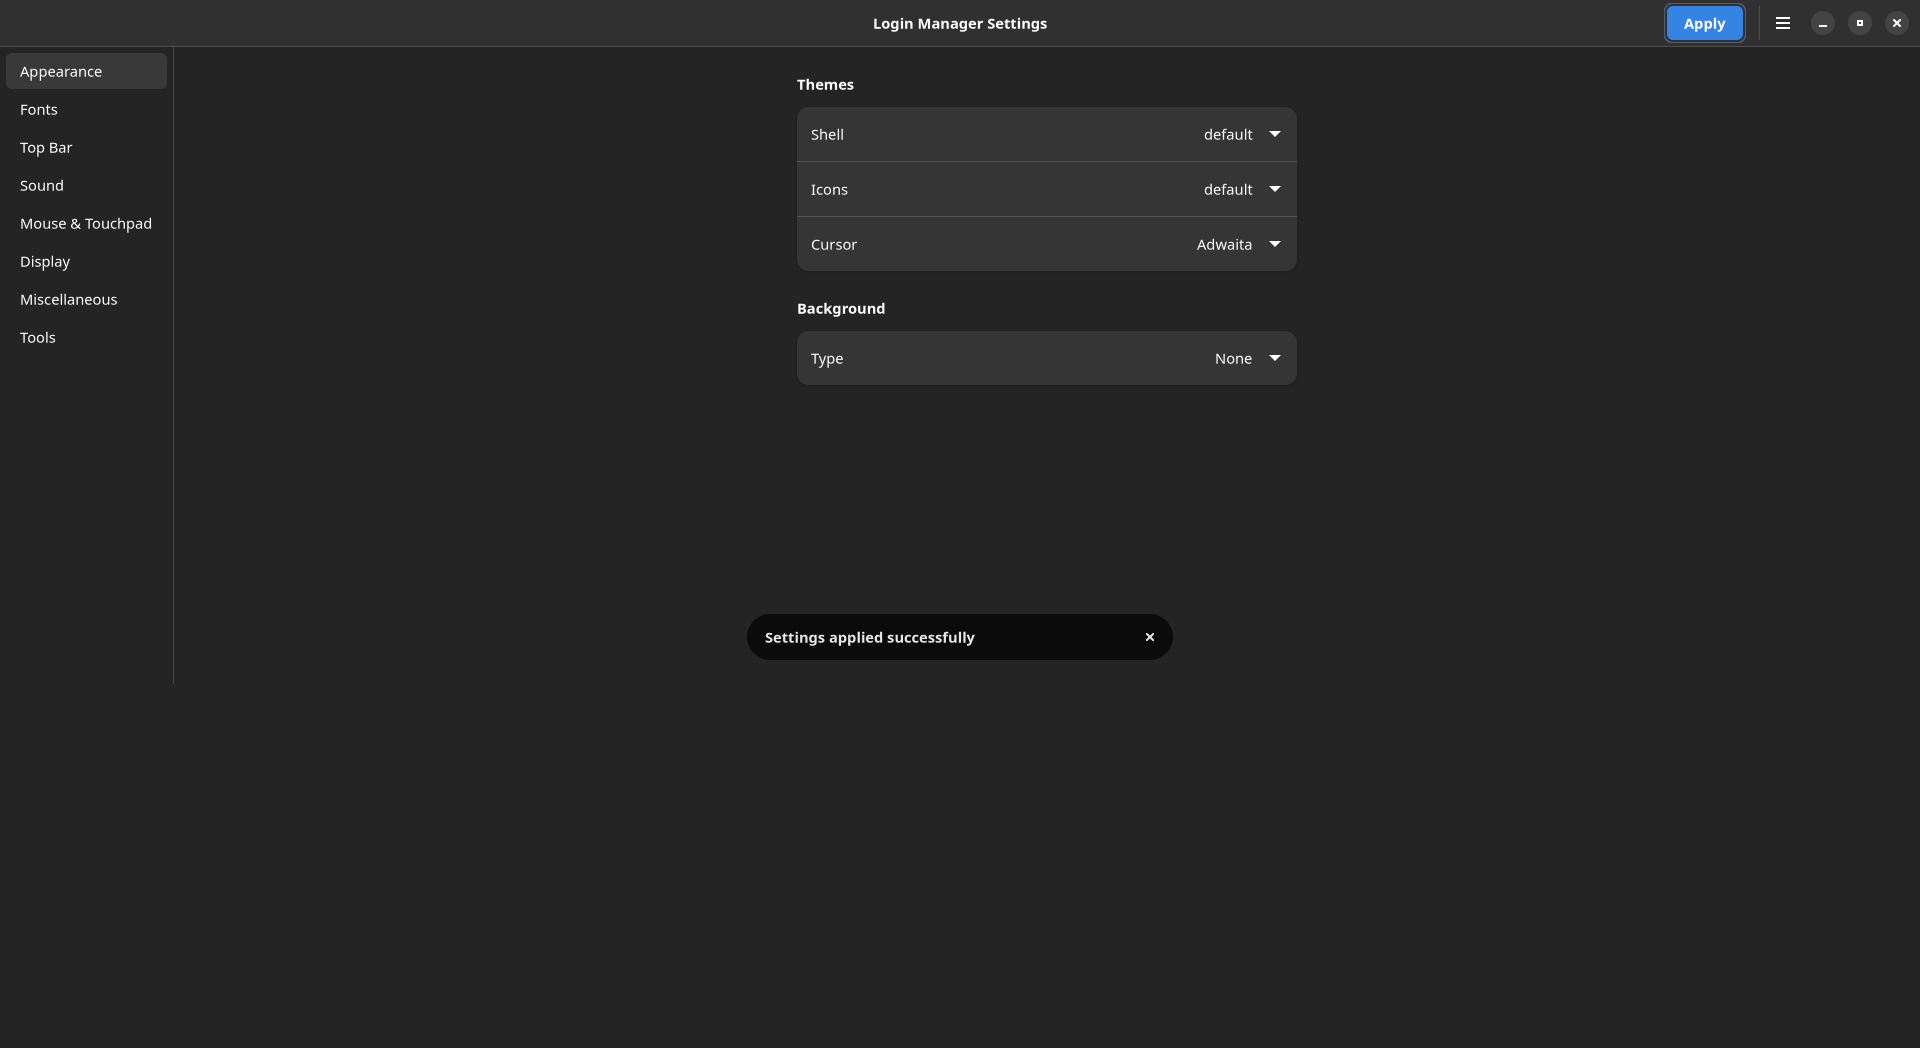Click the Shell theme row
Viewport: 1920px width, 1048px height.
coord(1000,134)
